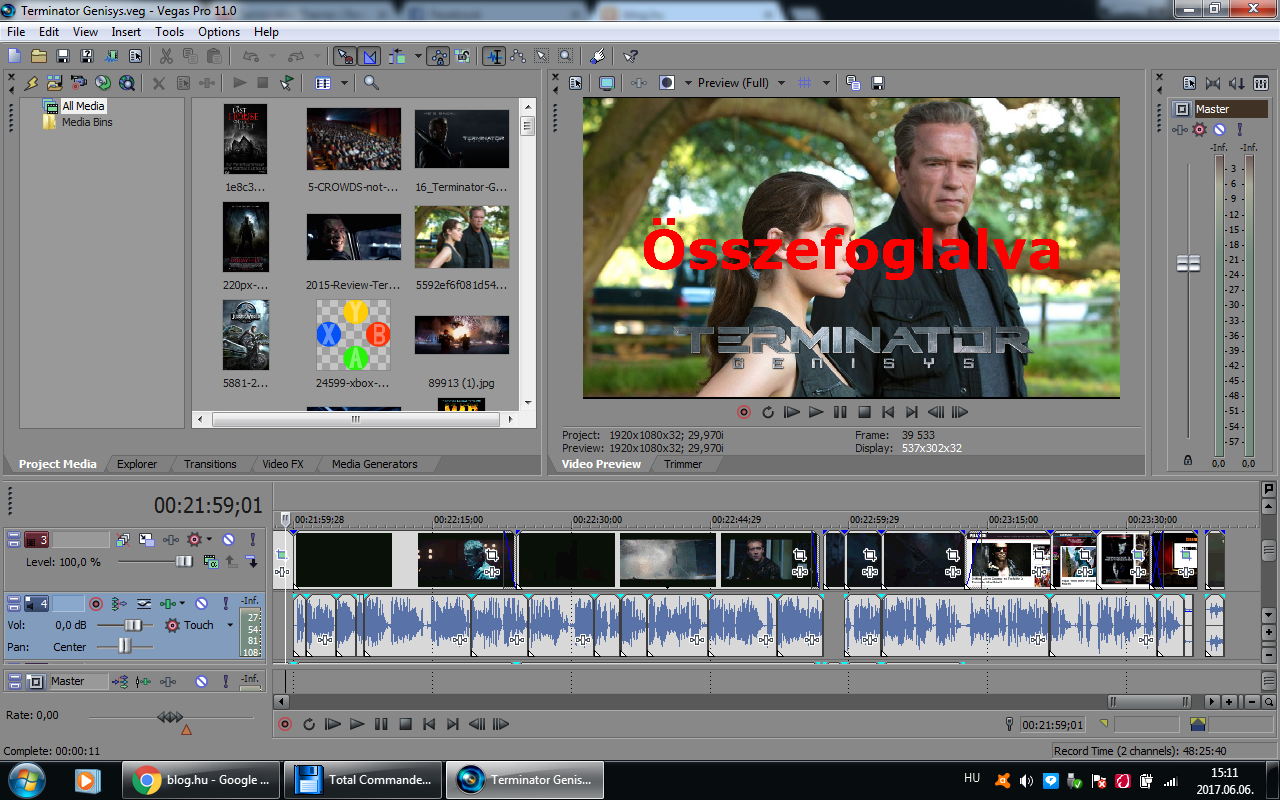Open Overlays grid dropdown arrow

pos(826,83)
